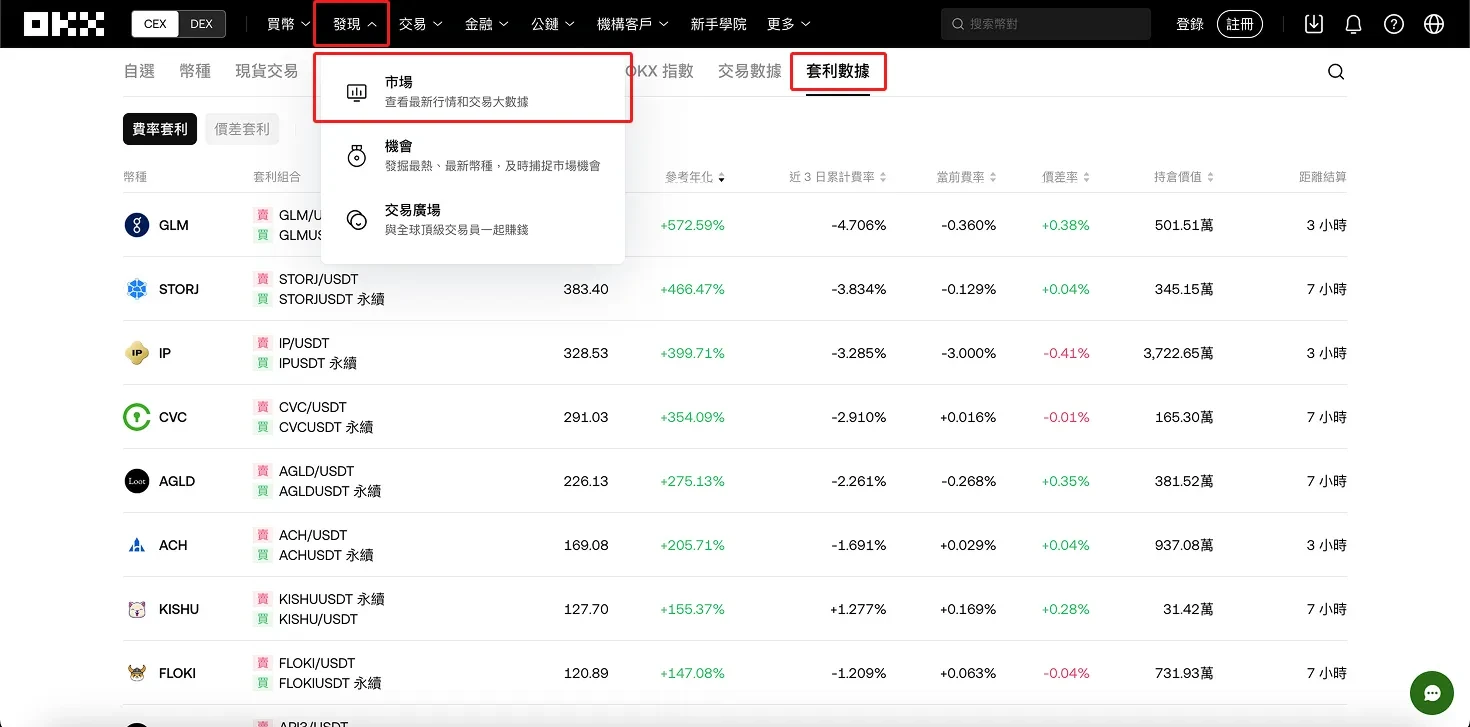Screen dimensions: 1470x727
Task: Expand the 交易 menu
Action: (x=420, y=24)
